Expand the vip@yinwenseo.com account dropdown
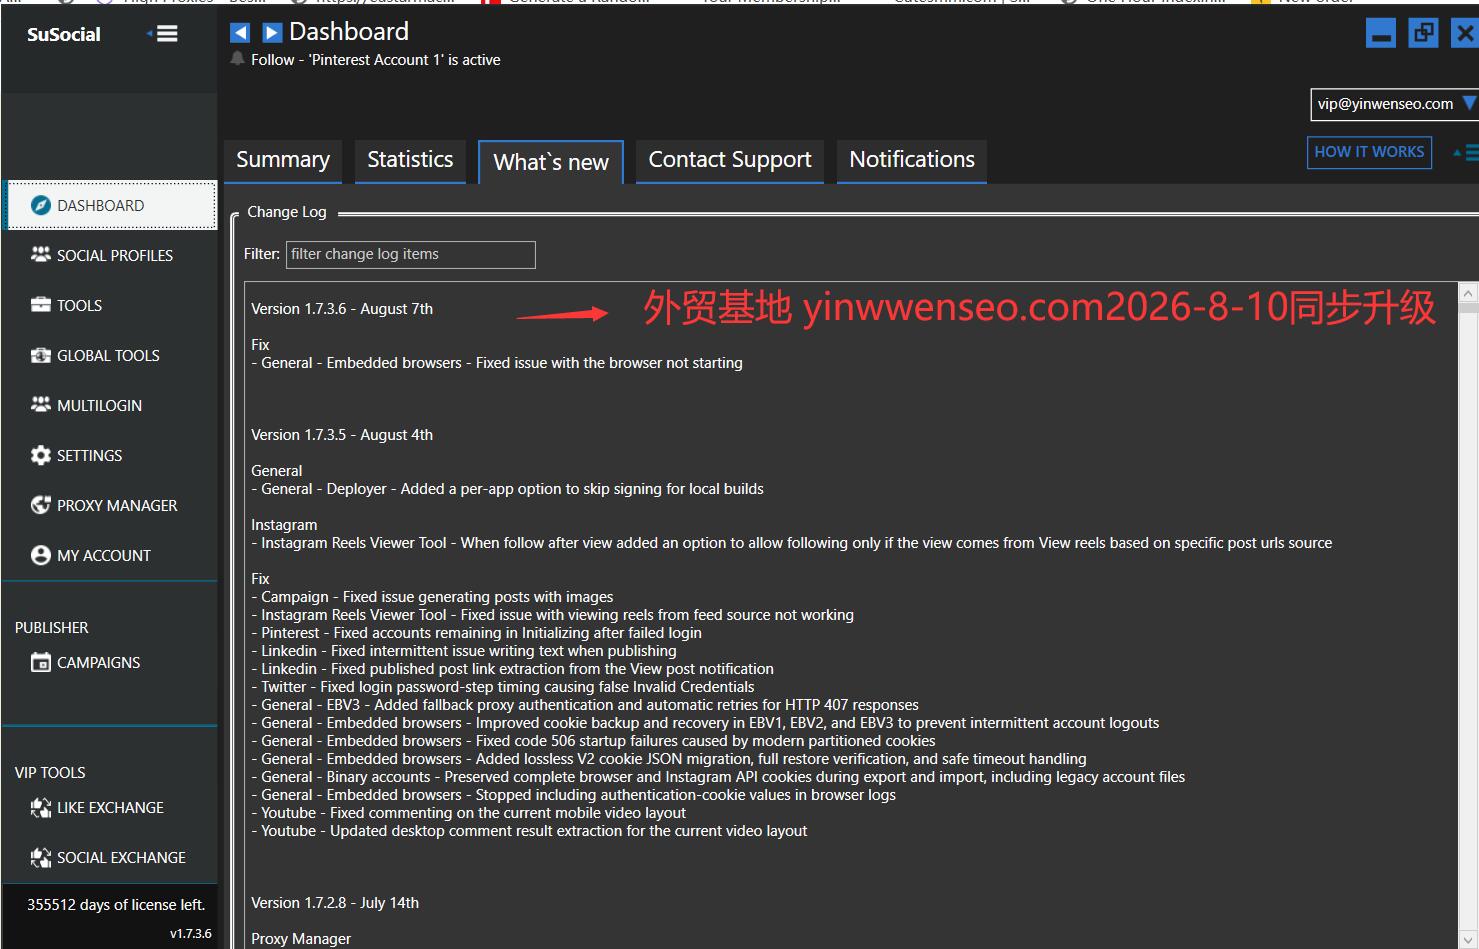Viewport: 1479px width, 949px height. click(1469, 103)
